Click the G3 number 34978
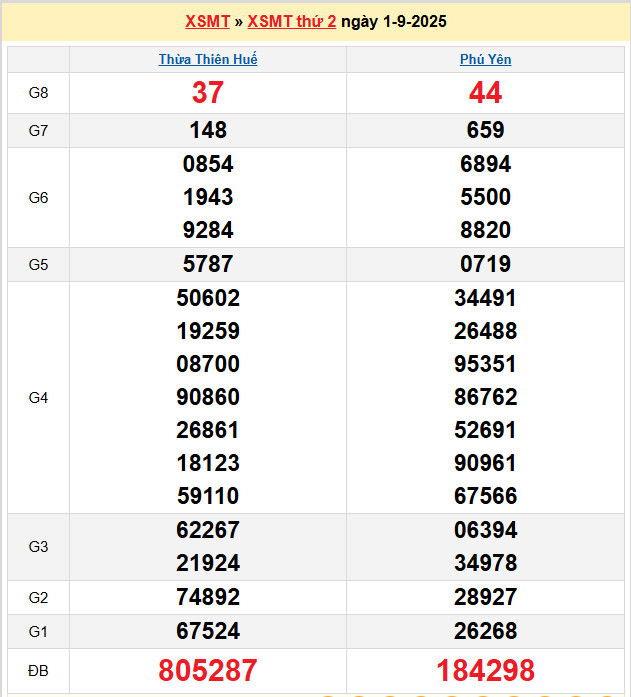631x697 pixels. click(485, 563)
